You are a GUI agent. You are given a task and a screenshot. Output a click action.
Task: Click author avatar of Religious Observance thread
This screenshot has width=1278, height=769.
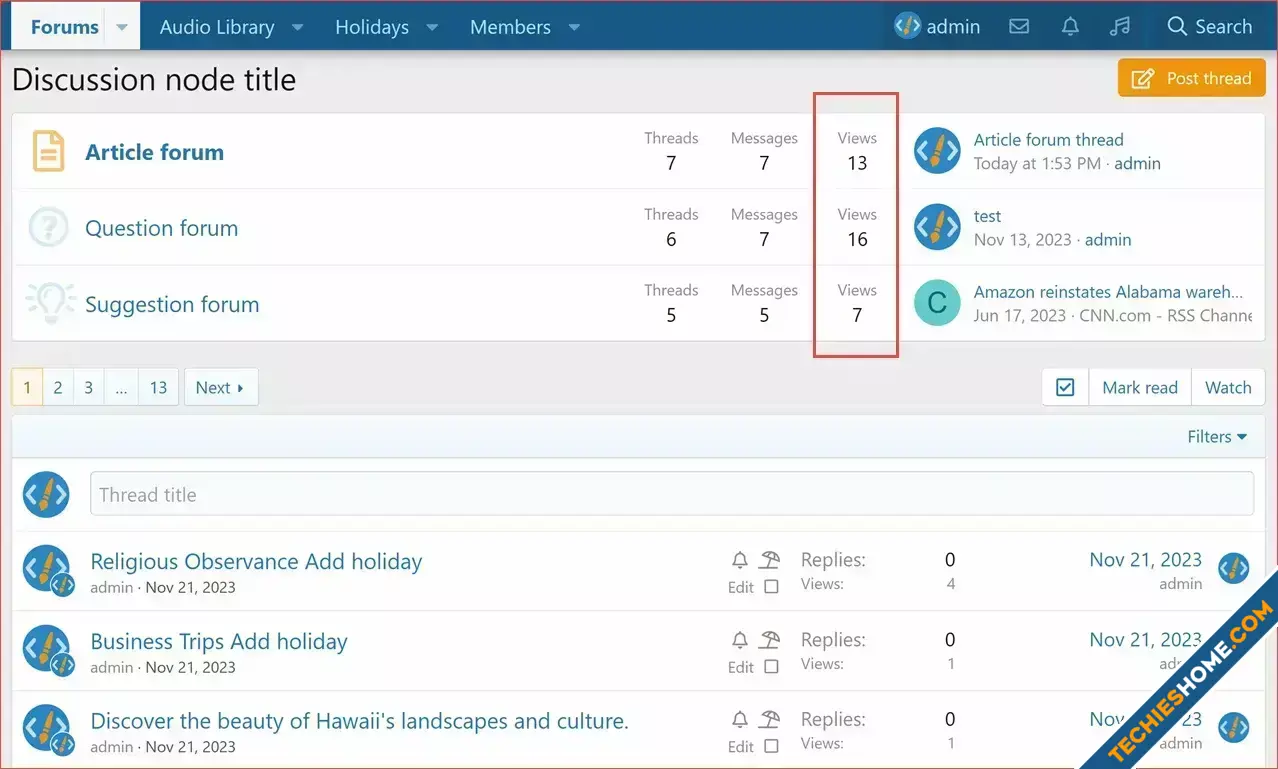click(46, 568)
